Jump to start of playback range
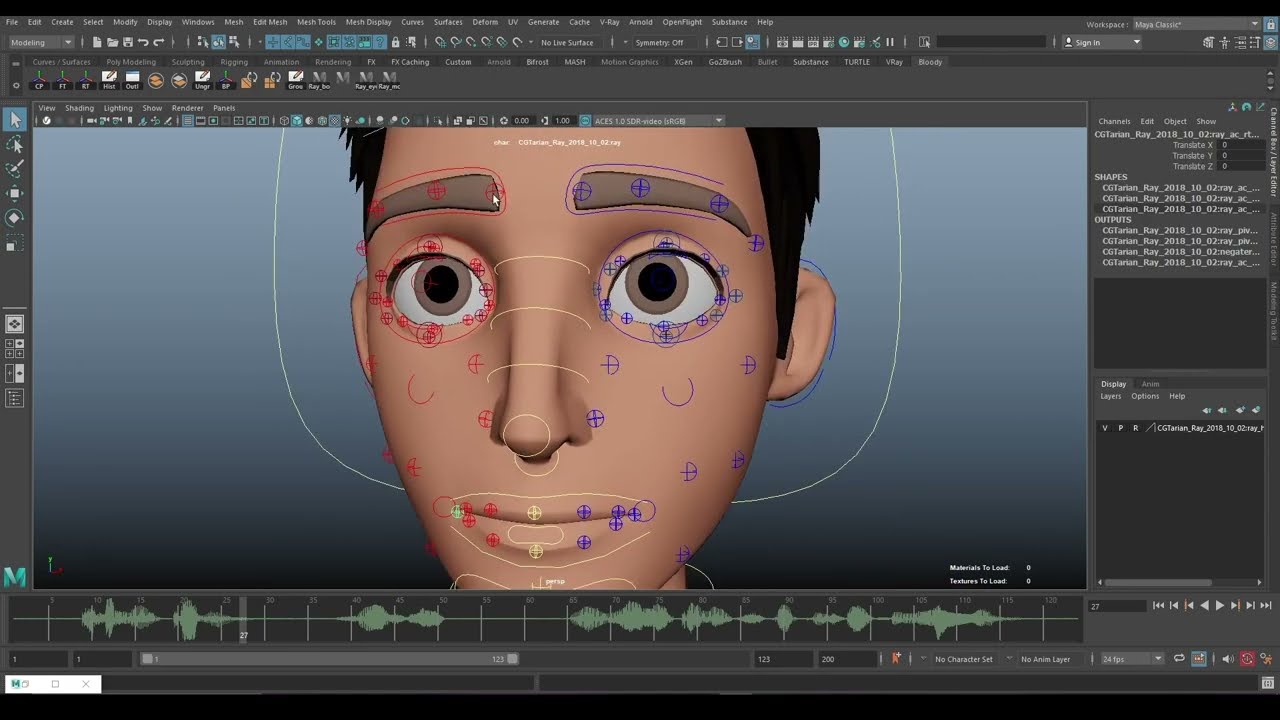Viewport: 1280px width, 720px height. pyautogui.click(x=1158, y=606)
